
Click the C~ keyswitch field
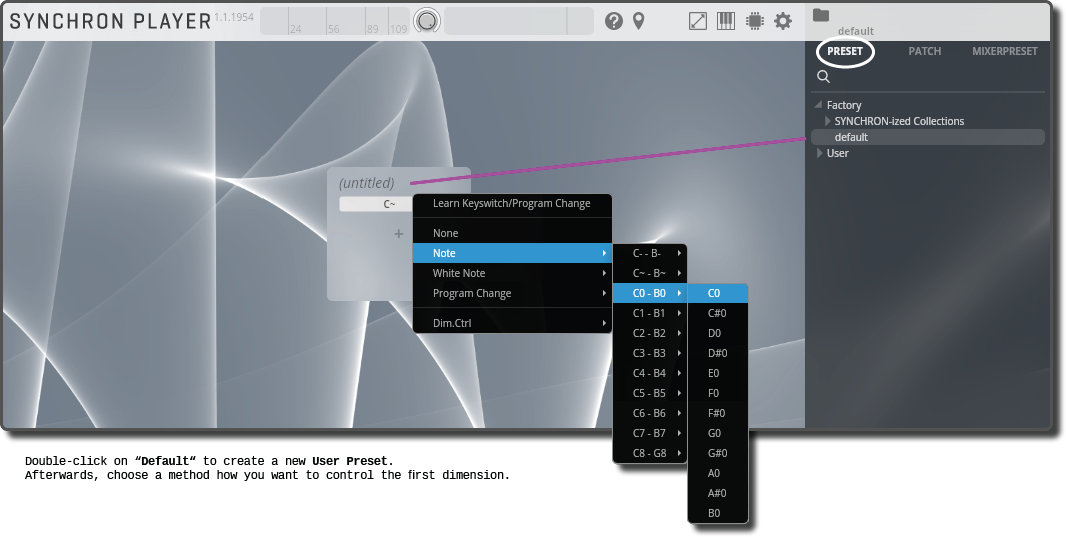coord(377,204)
